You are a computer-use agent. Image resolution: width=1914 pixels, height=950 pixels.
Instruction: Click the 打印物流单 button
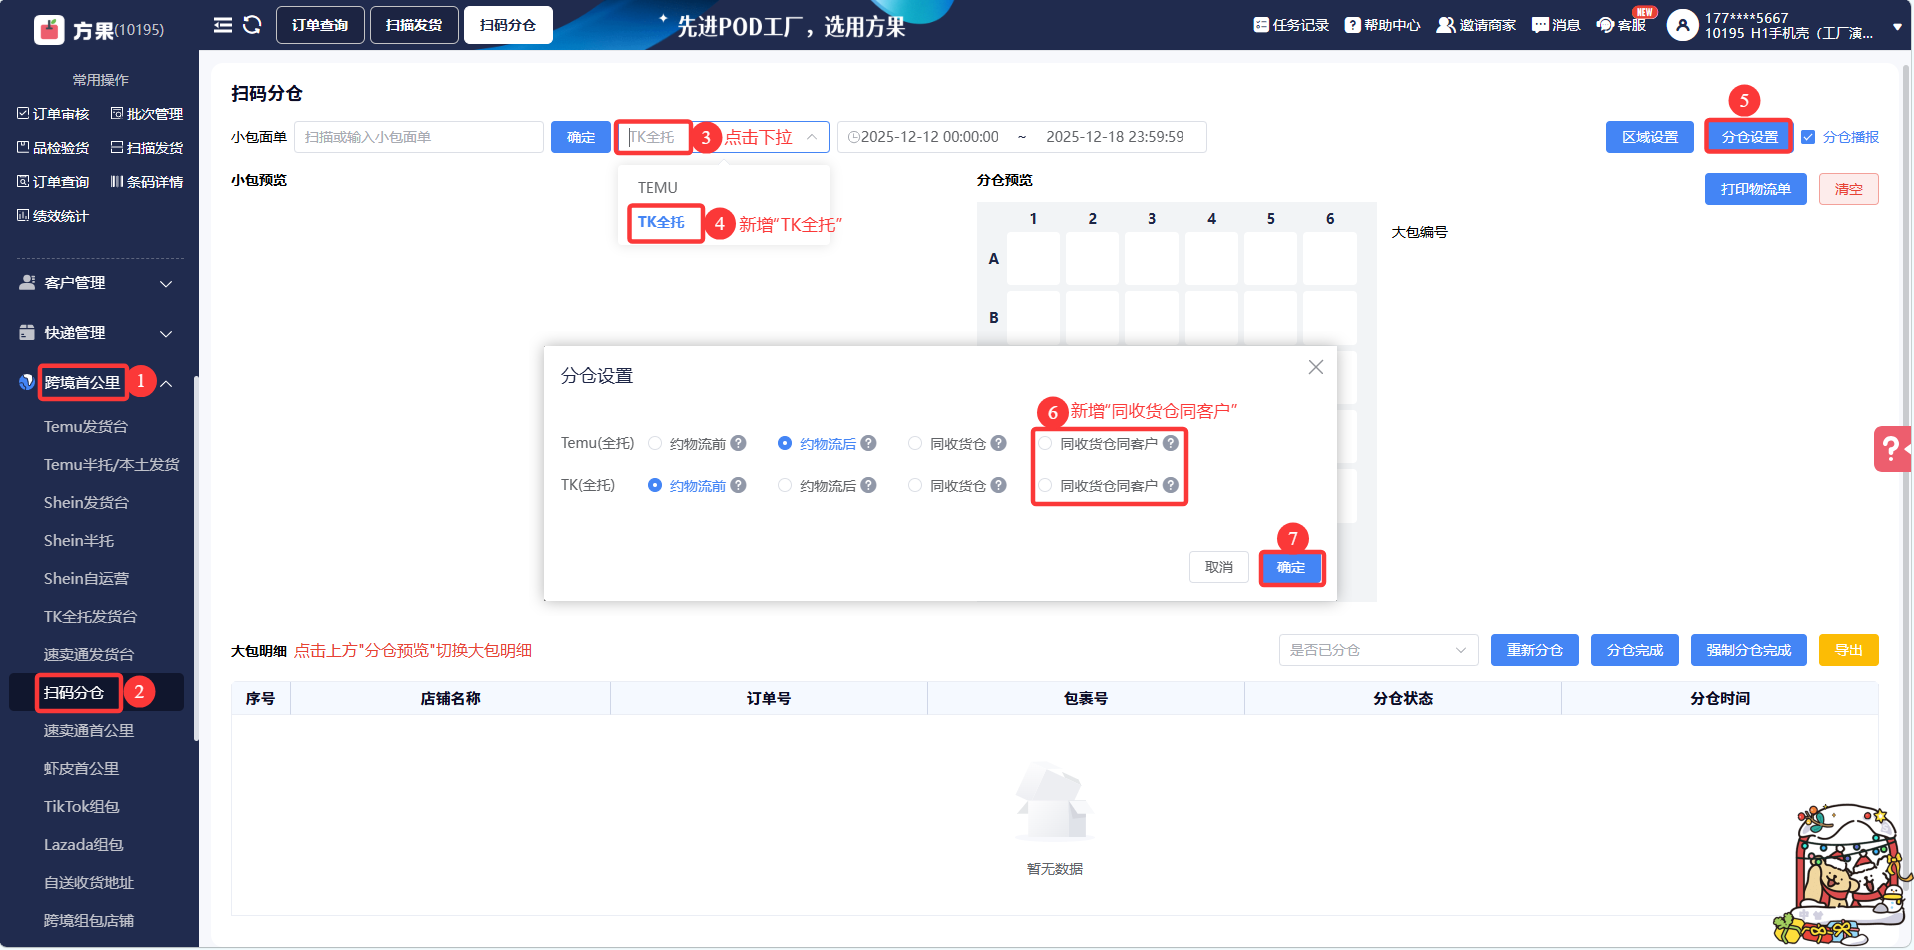click(1755, 189)
